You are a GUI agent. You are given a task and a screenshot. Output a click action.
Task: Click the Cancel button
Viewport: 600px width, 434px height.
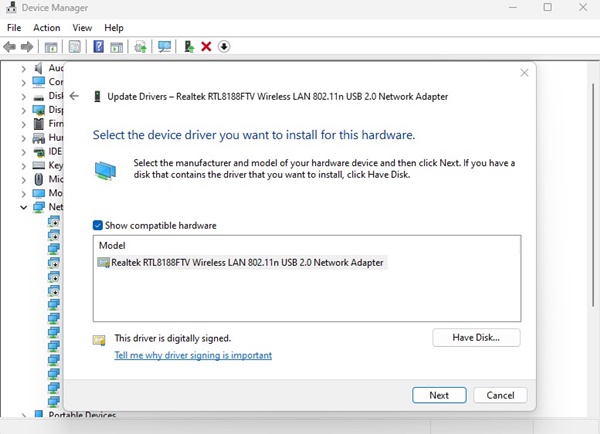click(500, 395)
